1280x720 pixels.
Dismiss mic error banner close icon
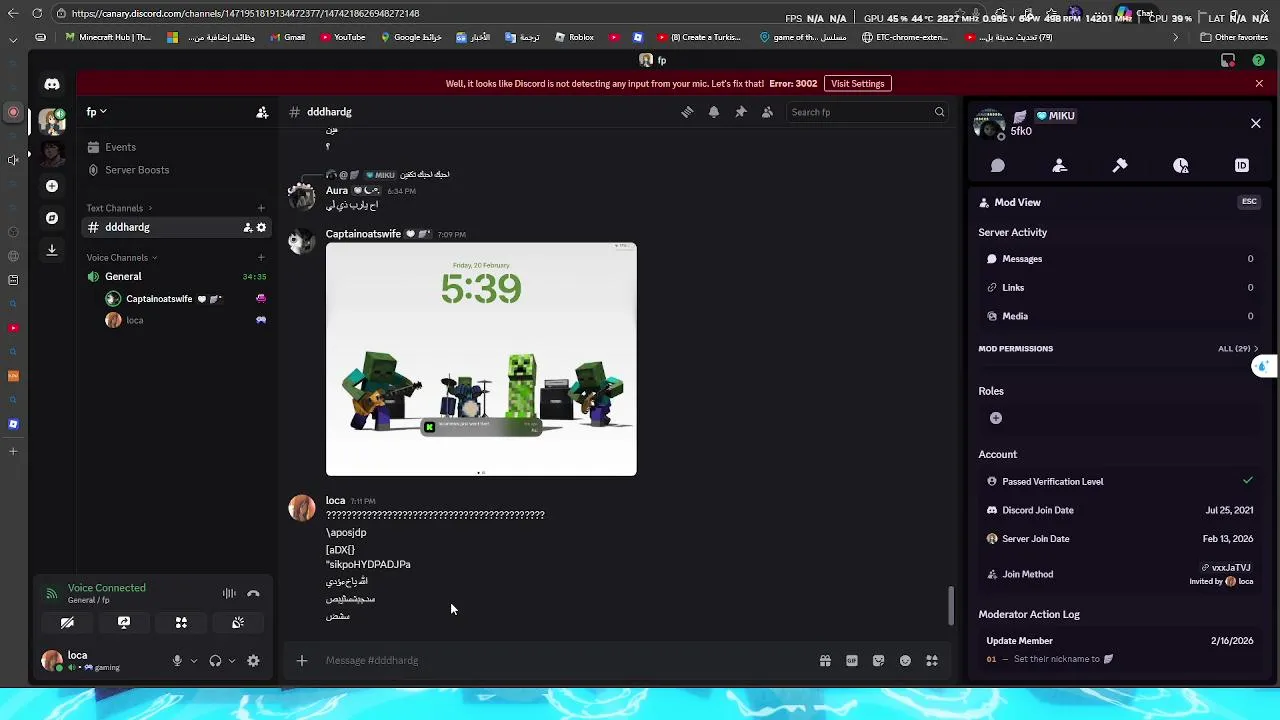[1259, 84]
